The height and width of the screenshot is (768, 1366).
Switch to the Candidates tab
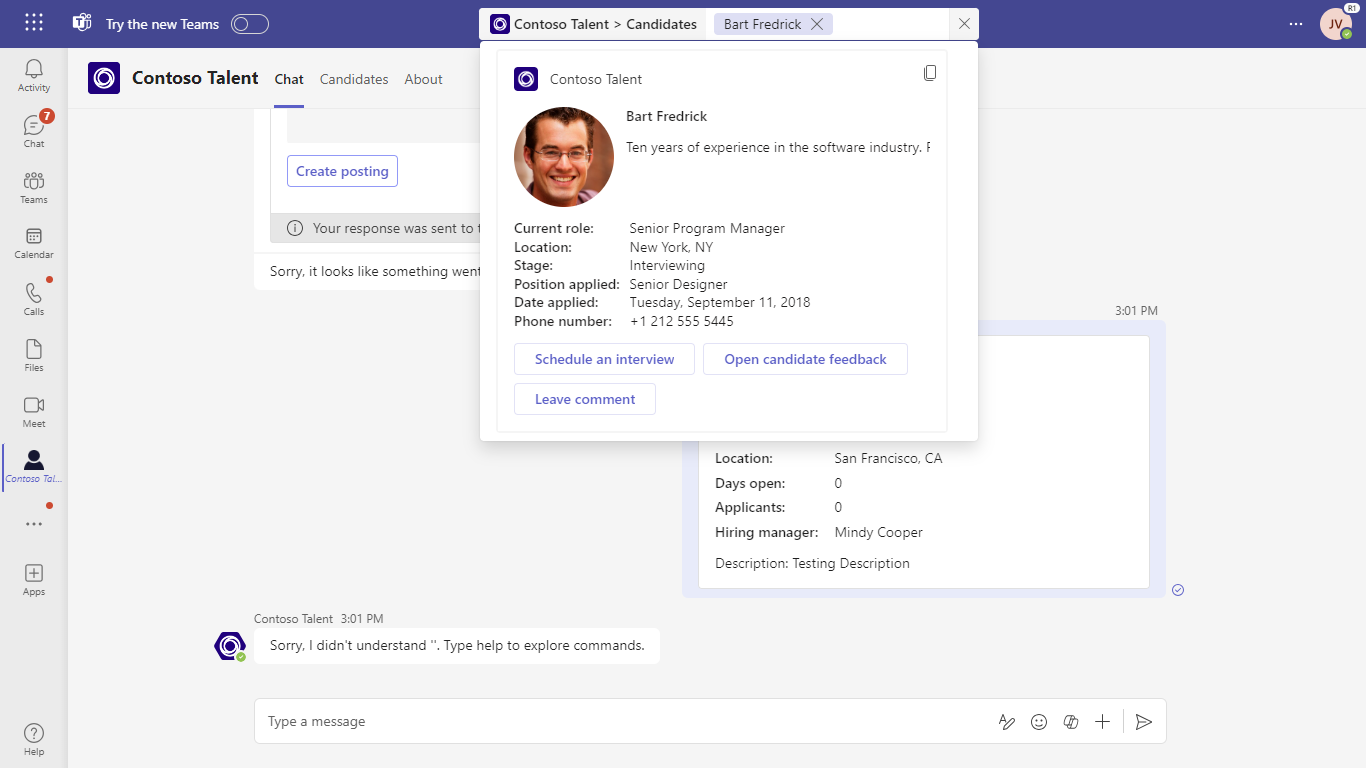pyautogui.click(x=354, y=79)
